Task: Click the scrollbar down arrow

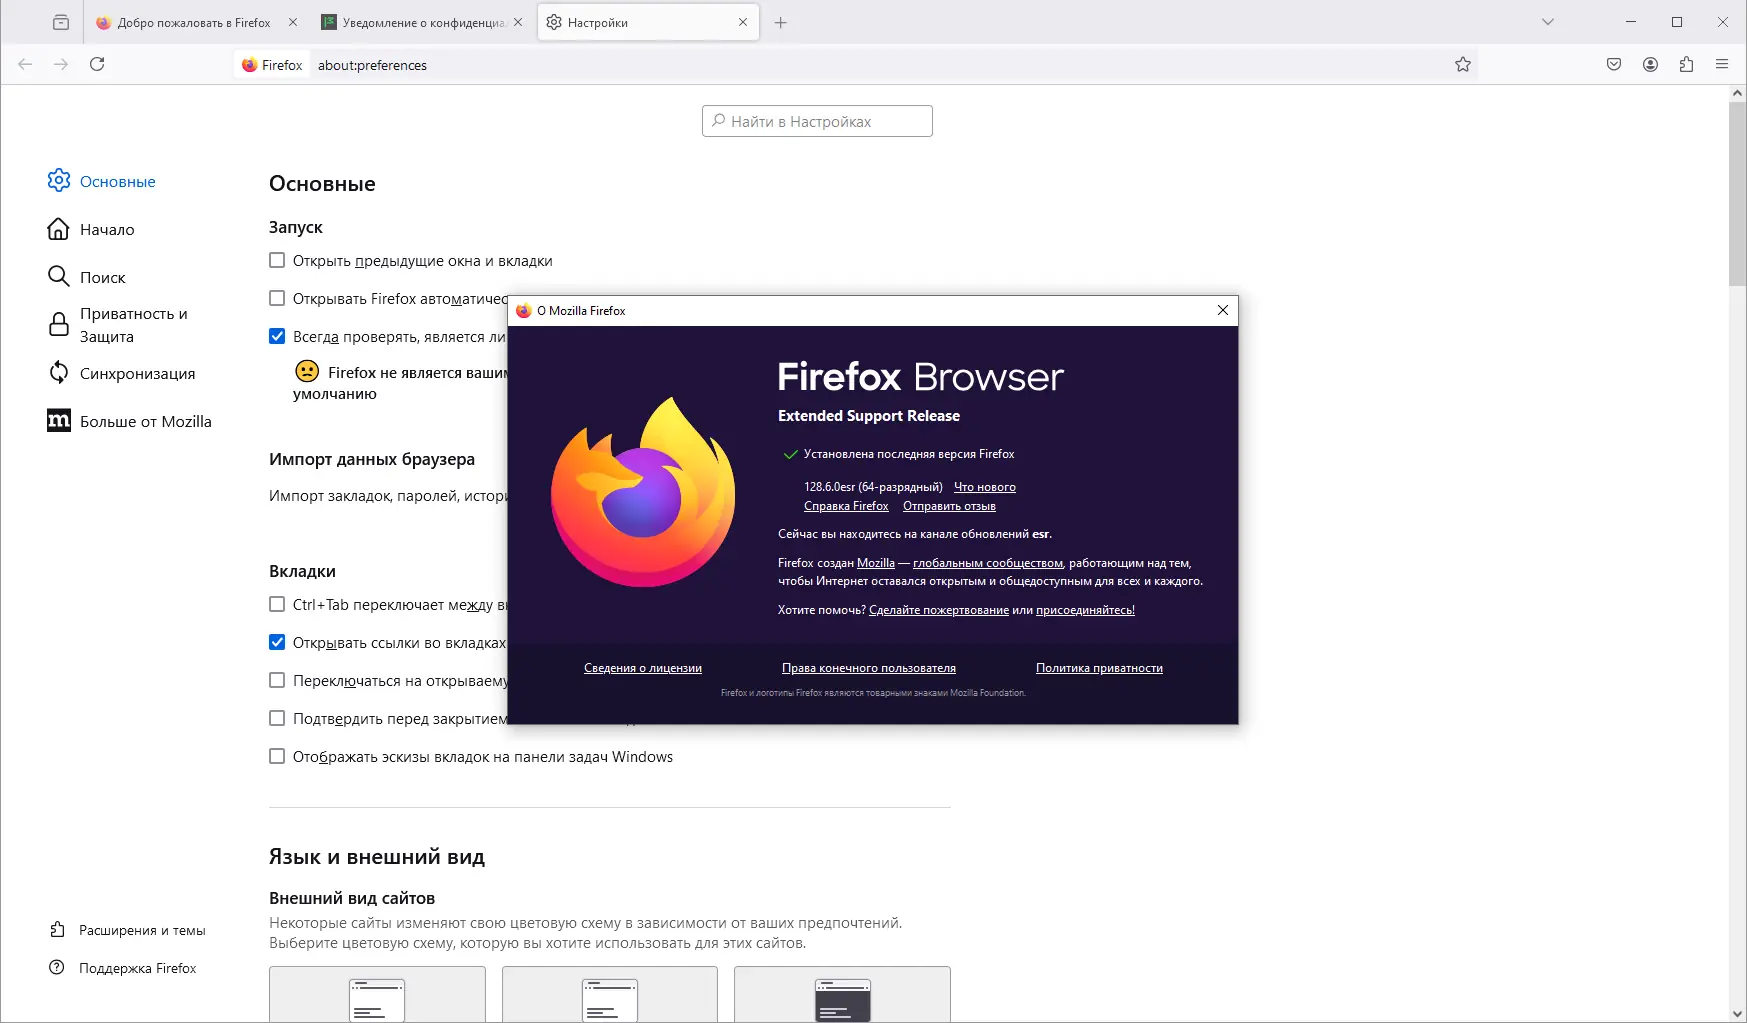Action: click(1737, 1013)
